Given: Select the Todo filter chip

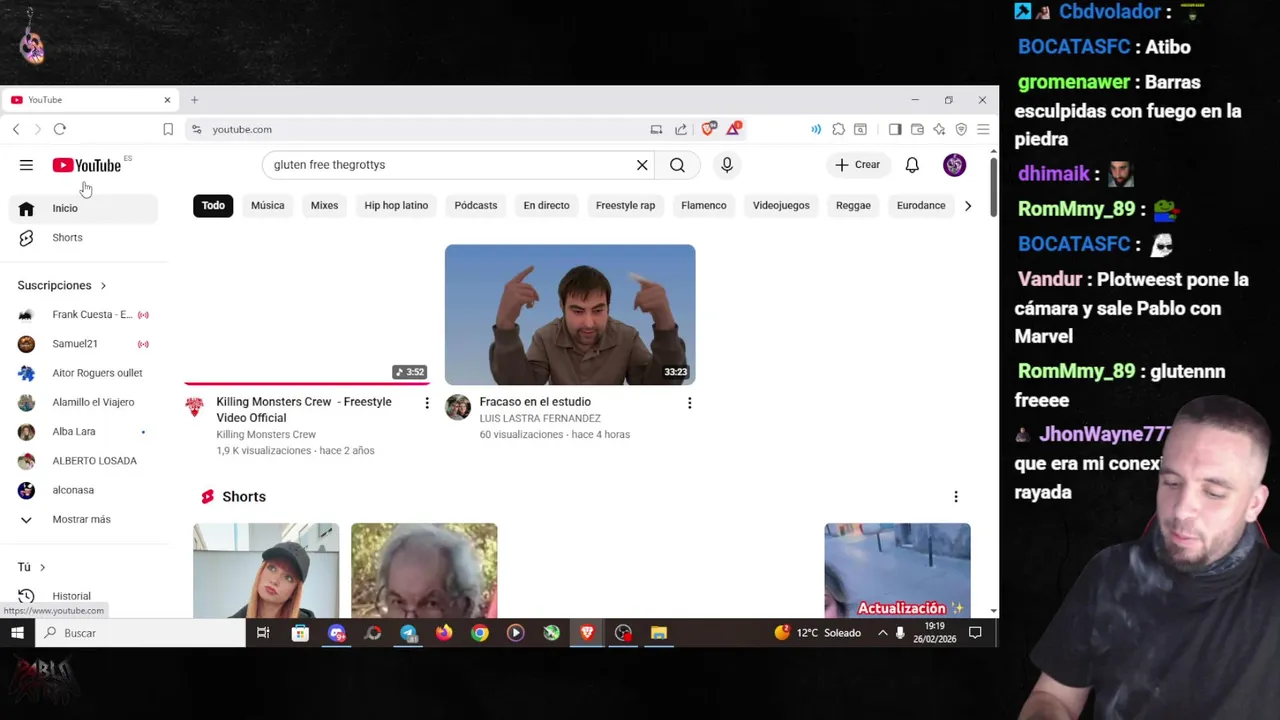Looking at the screenshot, I should (x=213, y=206).
